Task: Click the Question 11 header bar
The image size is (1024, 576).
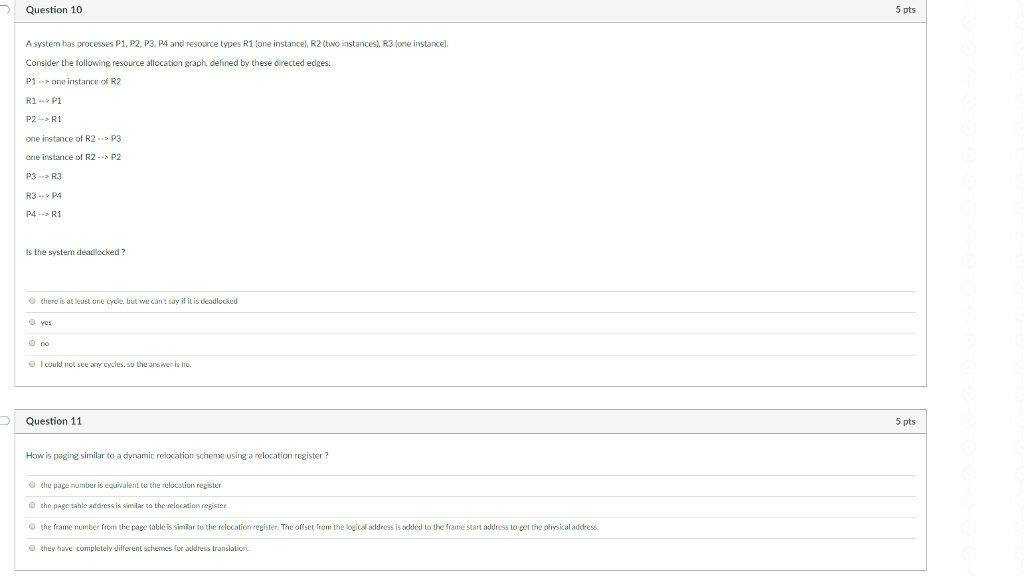Action: pyautogui.click(x=470, y=421)
